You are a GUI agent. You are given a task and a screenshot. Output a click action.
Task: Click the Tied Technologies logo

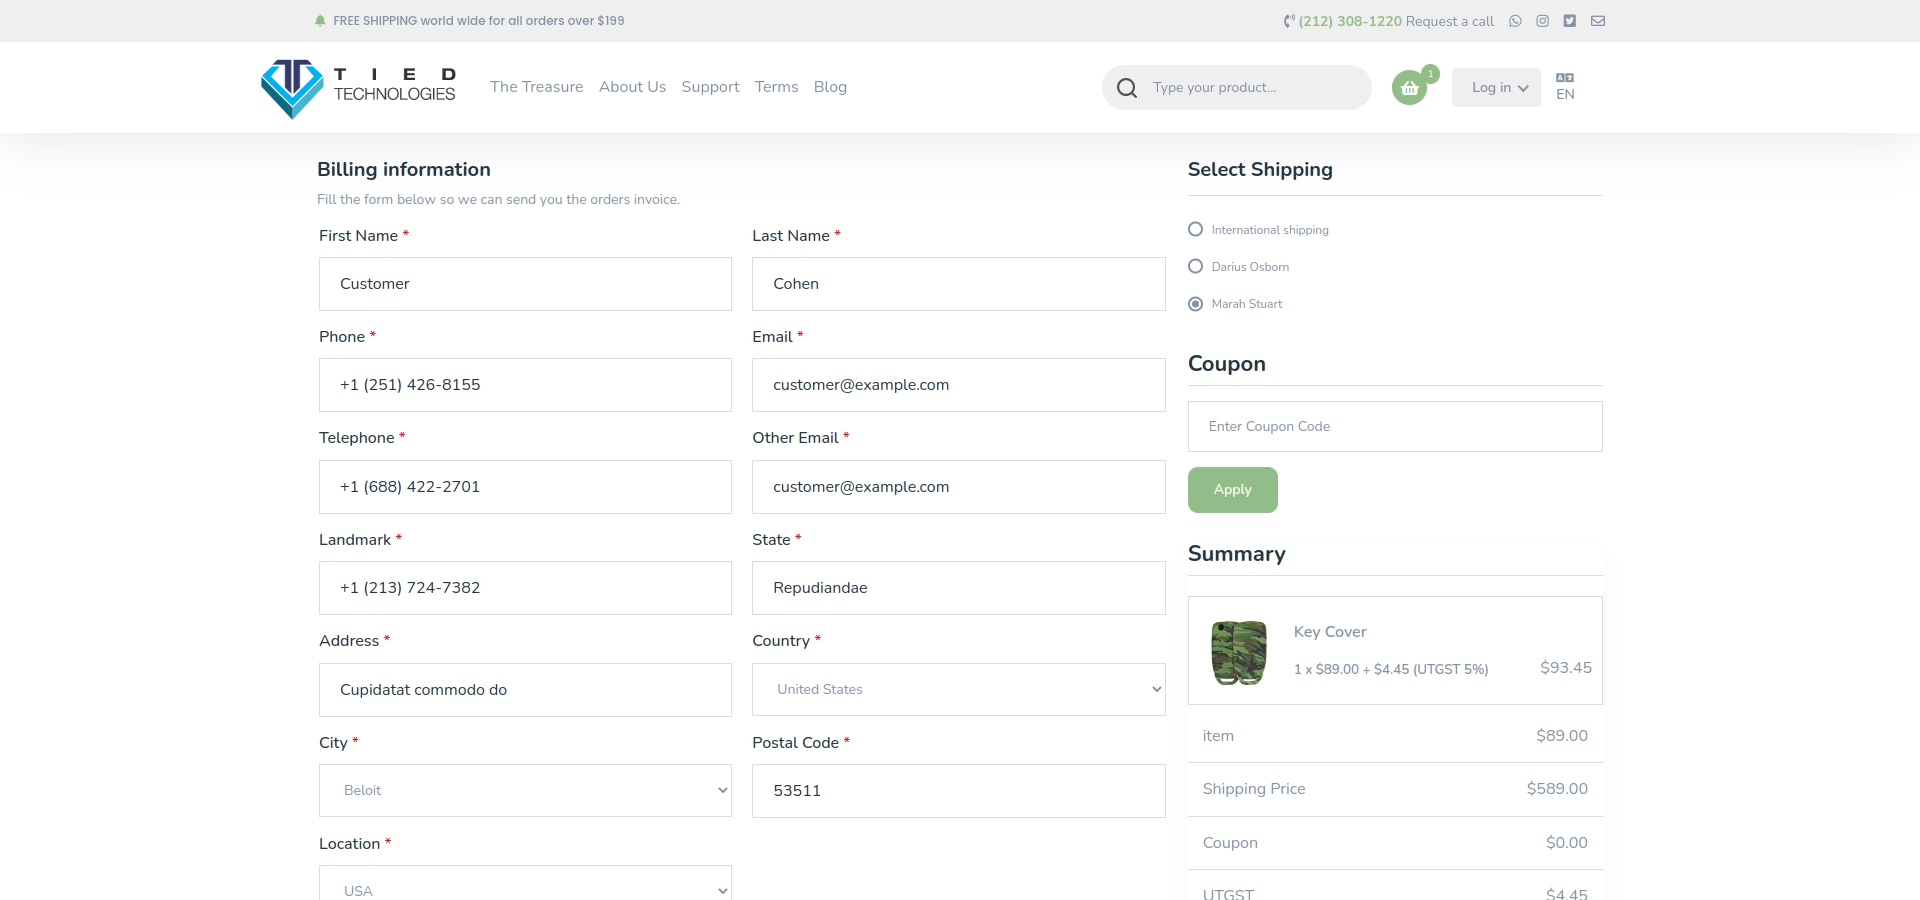point(357,88)
